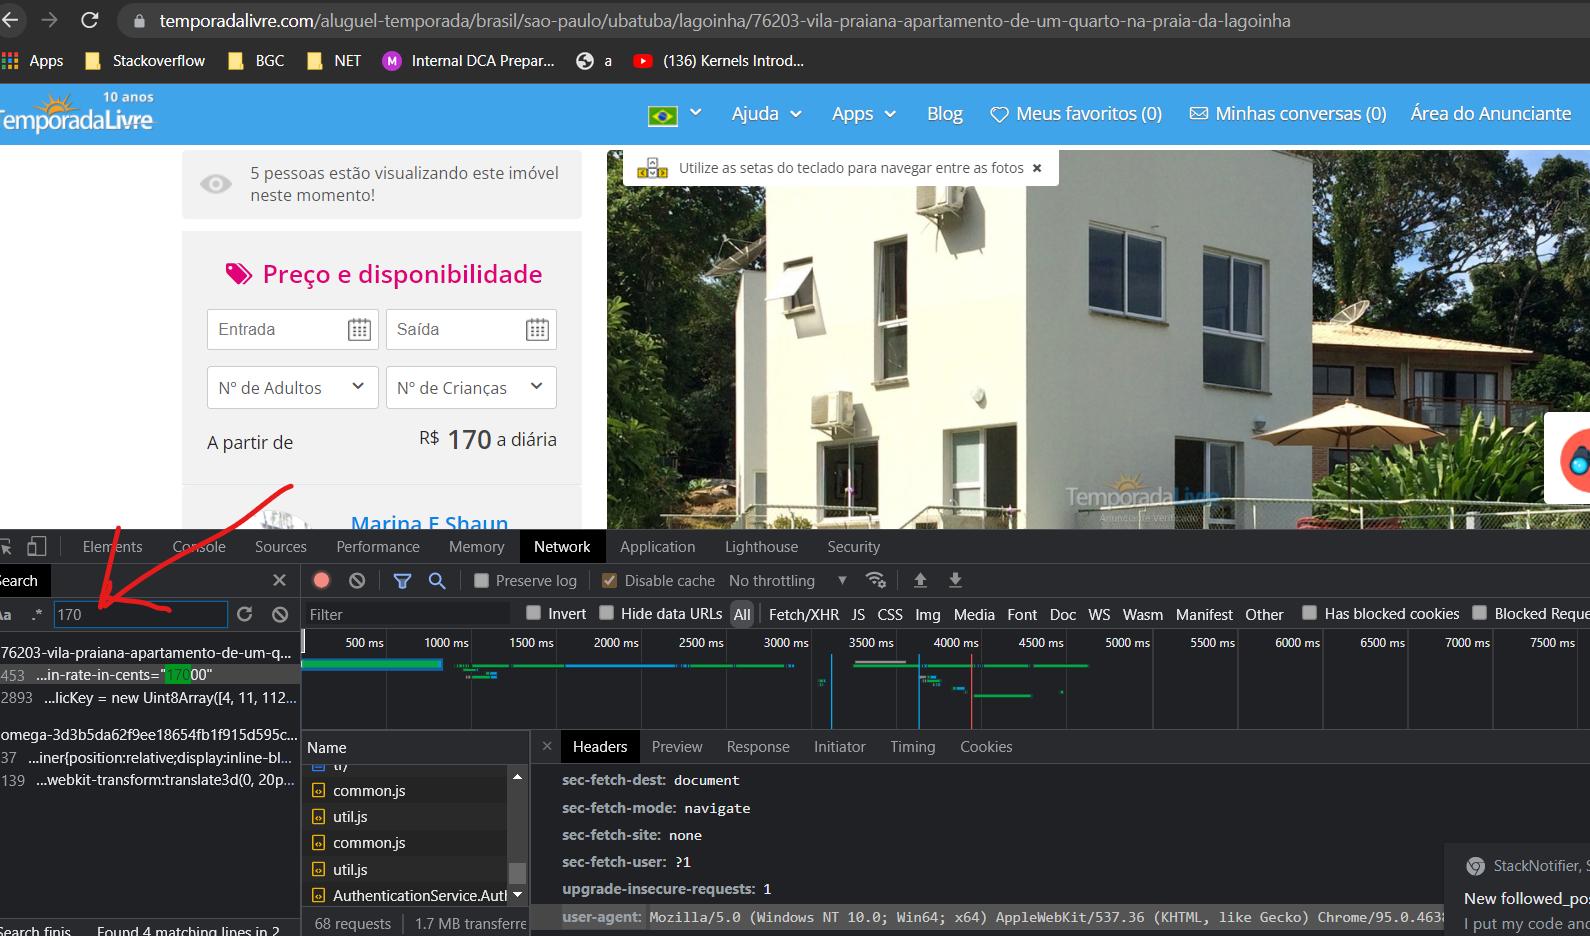This screenshot has width=1590, height=936.
Task: Switch to the Lighthouse tab
Action: pos(761,547)
